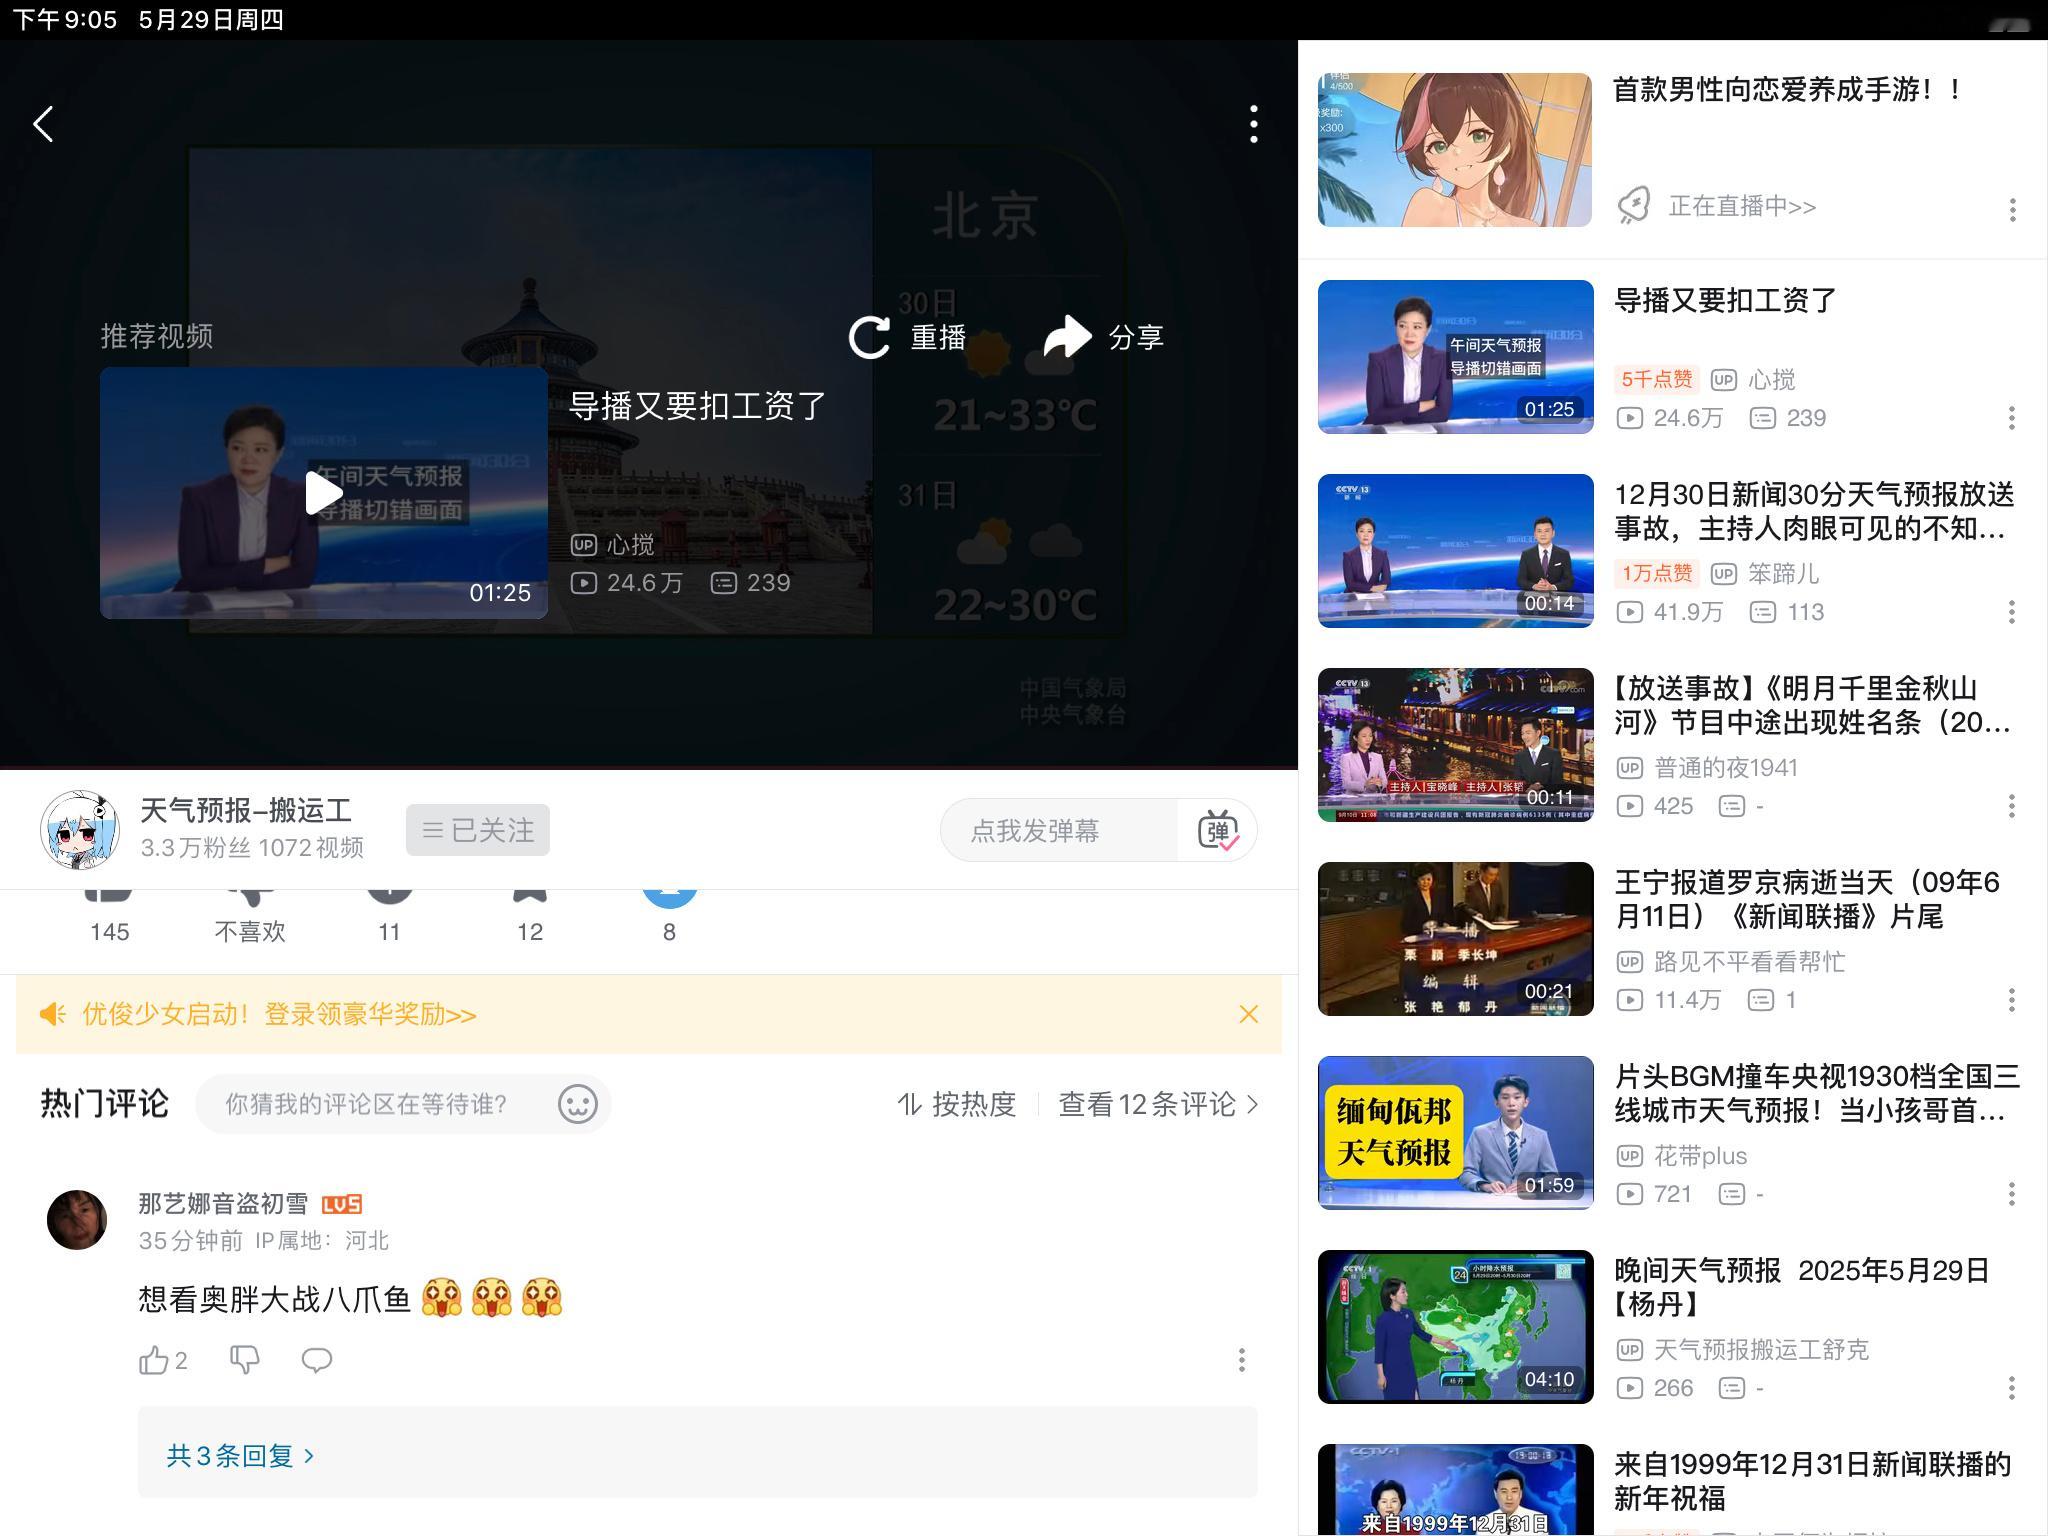Expand the 共3条回复 replies thread

tap(240, 1455)
